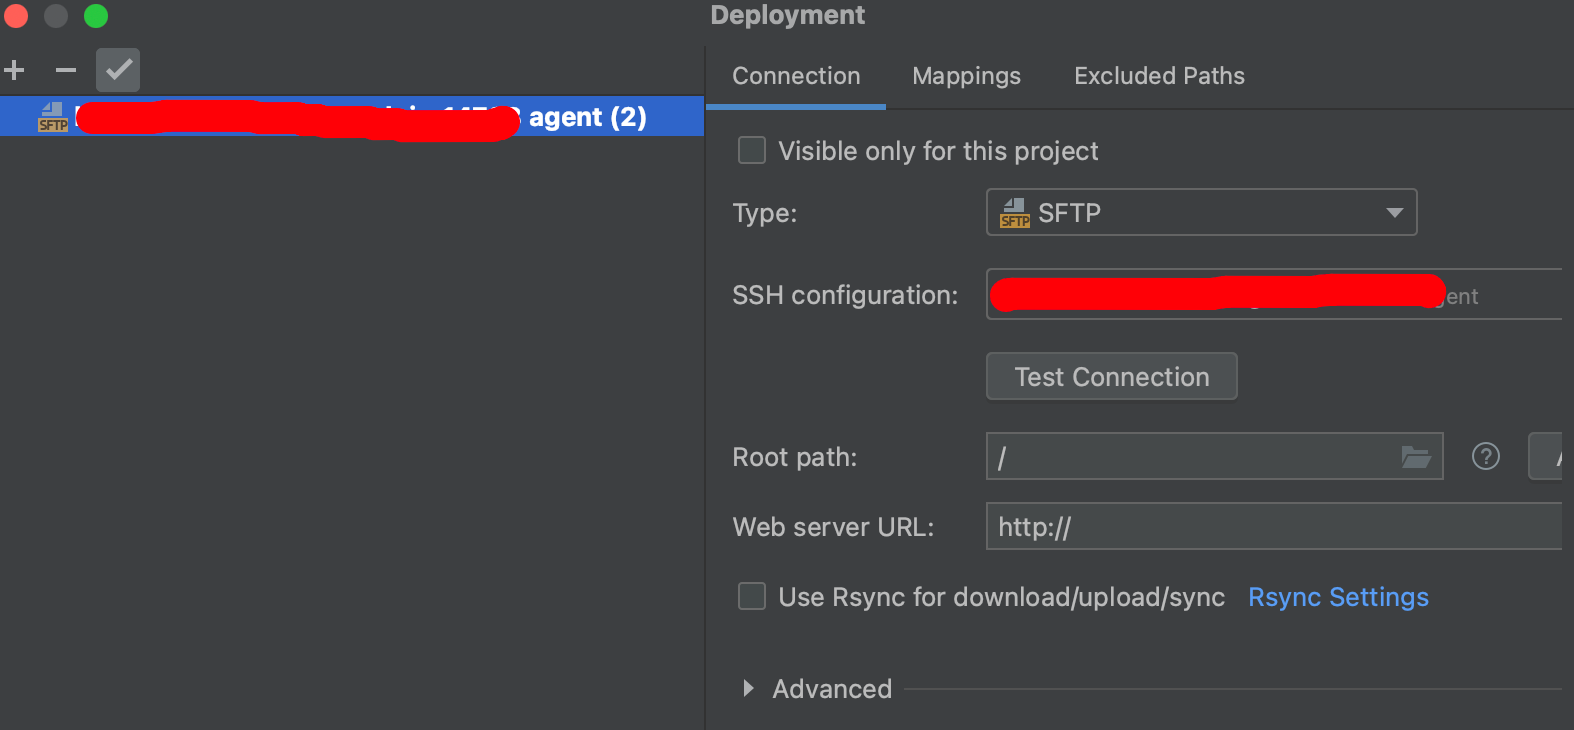Expand the Advanced section
Screen dimensions: 1574x730
748,689
